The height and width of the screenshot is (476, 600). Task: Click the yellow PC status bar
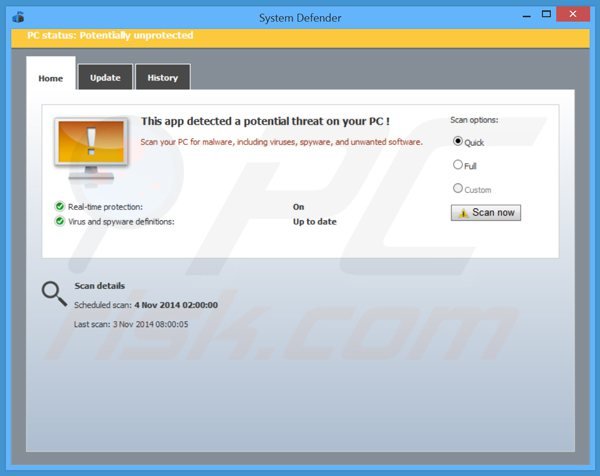300,36
